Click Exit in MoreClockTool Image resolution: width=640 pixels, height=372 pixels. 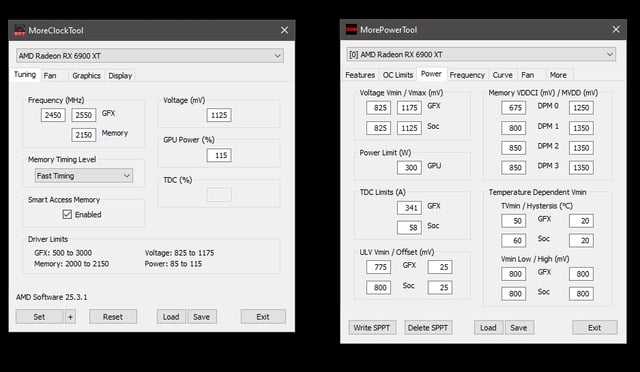(263, 316)
